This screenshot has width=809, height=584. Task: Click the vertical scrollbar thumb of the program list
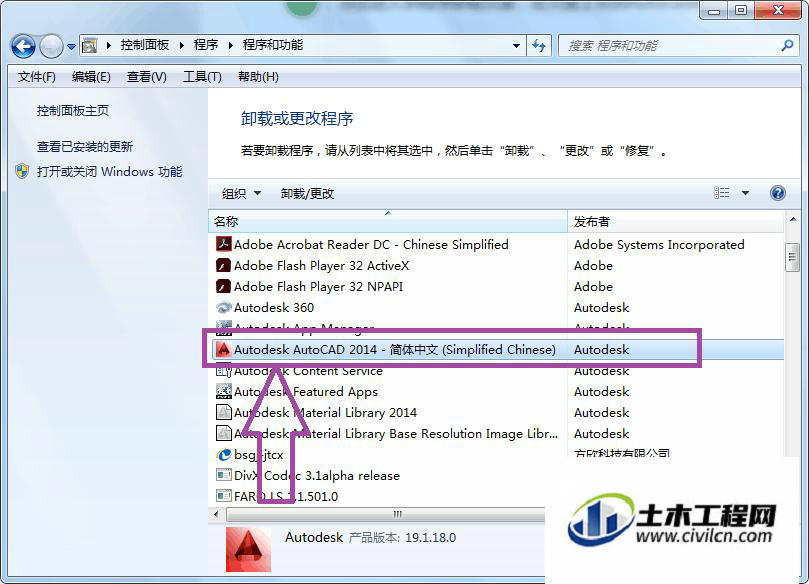coord(792,256)
